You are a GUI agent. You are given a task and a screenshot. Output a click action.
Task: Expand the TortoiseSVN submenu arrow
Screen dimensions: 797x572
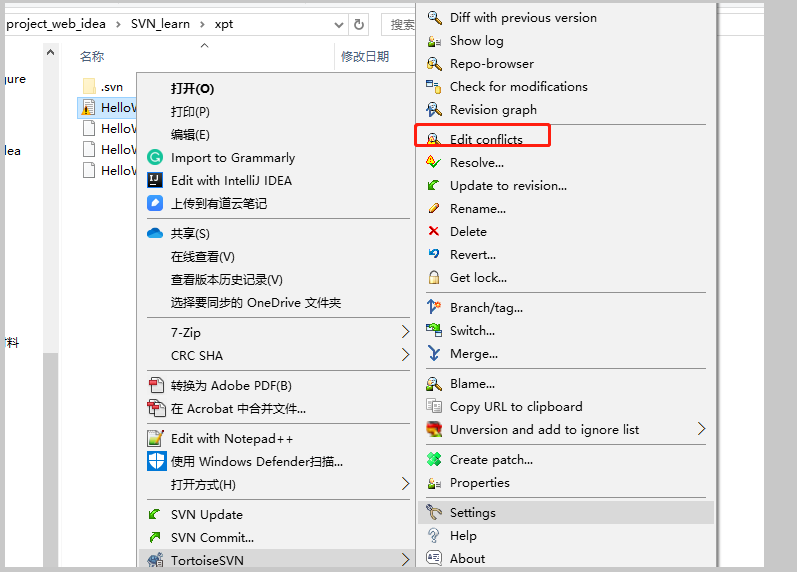(405, 560)
